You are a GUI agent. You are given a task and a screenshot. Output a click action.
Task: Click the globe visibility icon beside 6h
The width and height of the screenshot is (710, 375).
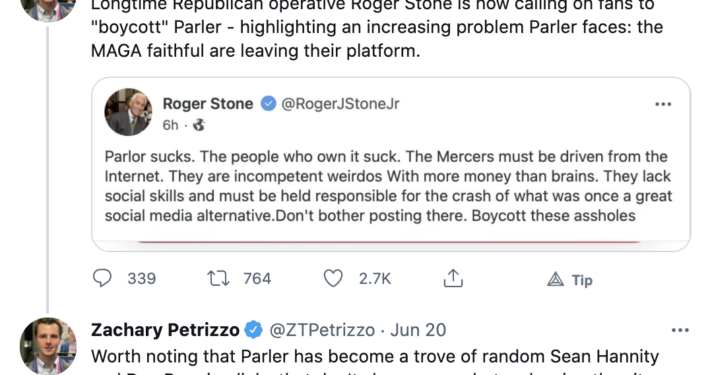[199, 125]
